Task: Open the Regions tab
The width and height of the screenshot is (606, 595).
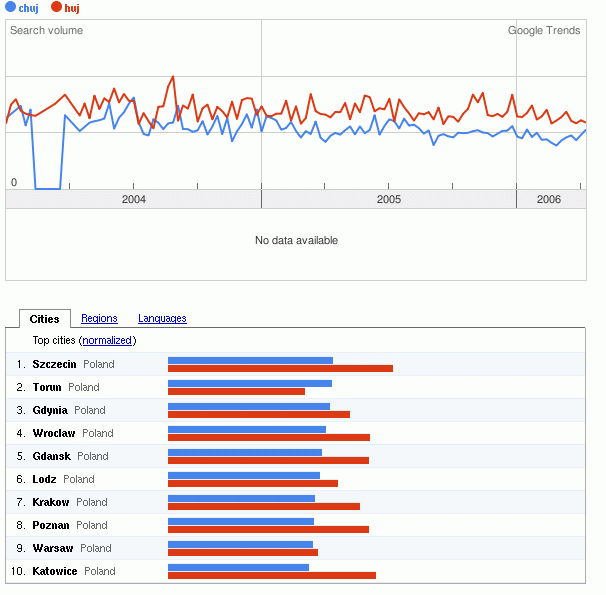Action: (99, 319)
